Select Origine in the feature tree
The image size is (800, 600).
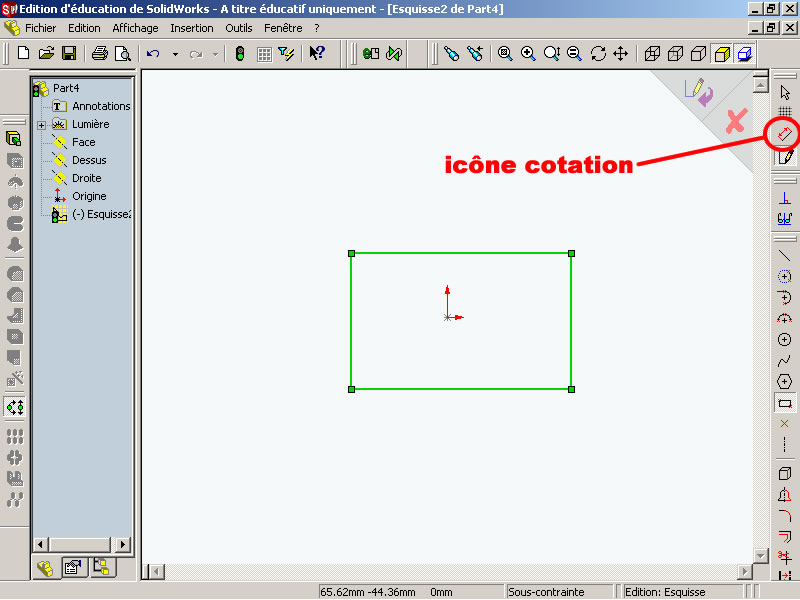pos(89,196)
